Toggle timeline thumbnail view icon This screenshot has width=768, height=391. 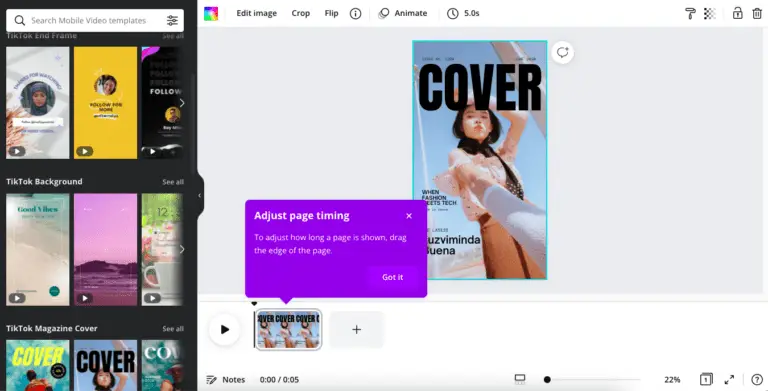(x=520, y=379)
